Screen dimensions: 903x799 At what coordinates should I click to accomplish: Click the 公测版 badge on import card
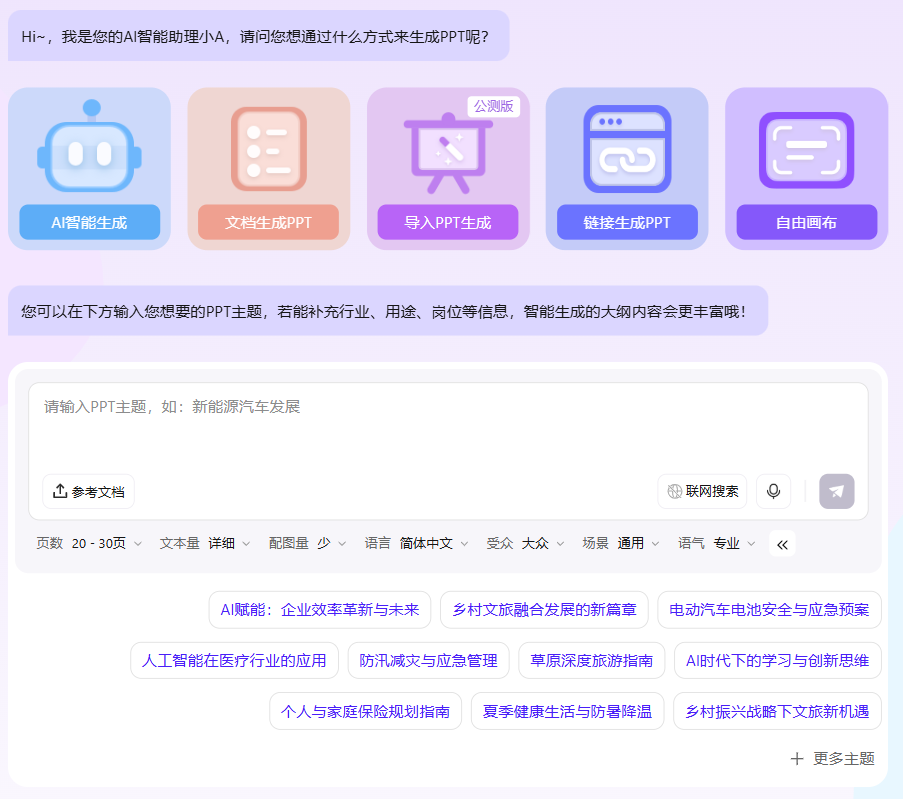coord(494,107)
